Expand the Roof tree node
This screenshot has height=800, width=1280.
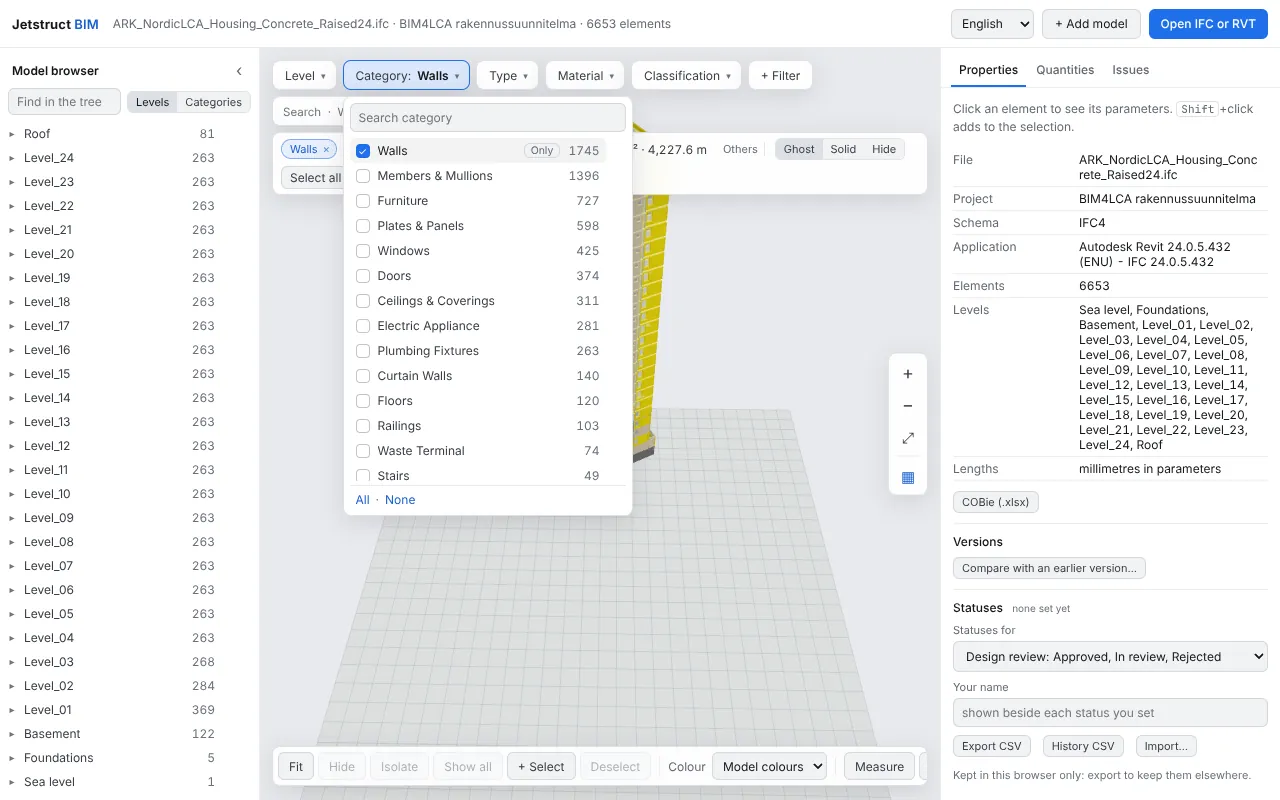tap(12, 134)
